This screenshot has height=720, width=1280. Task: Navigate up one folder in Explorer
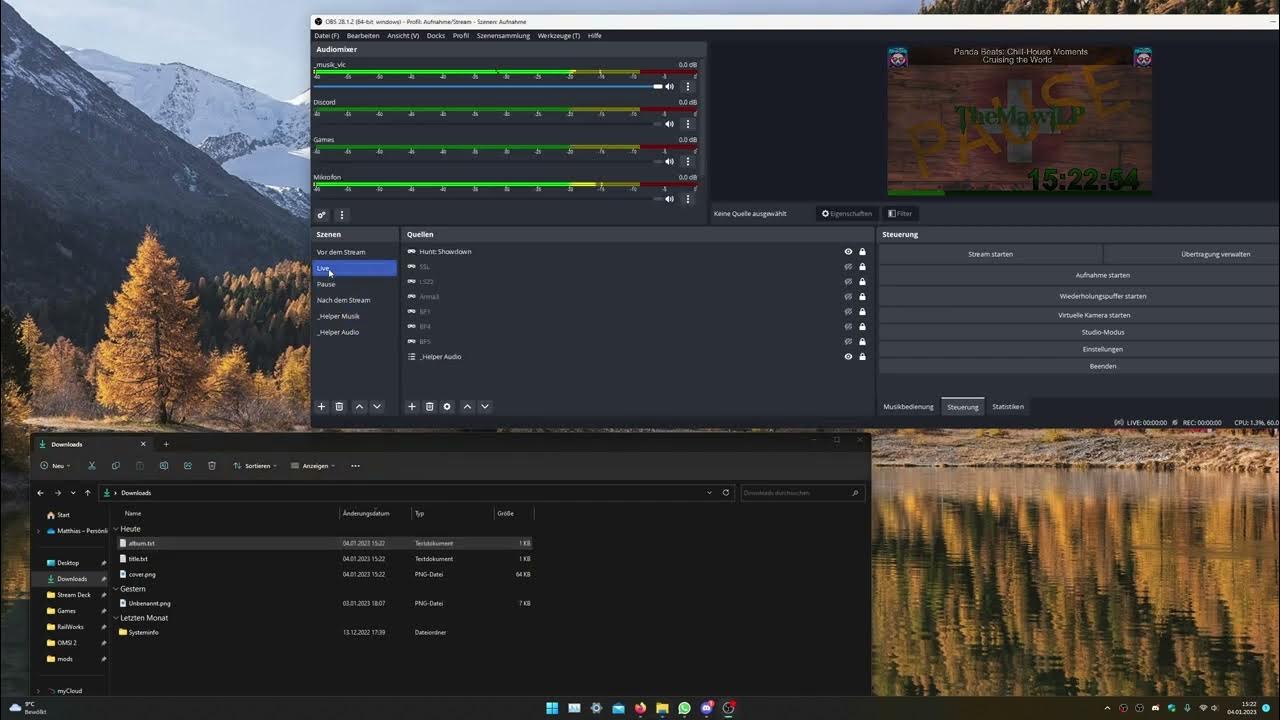point(88,493)
